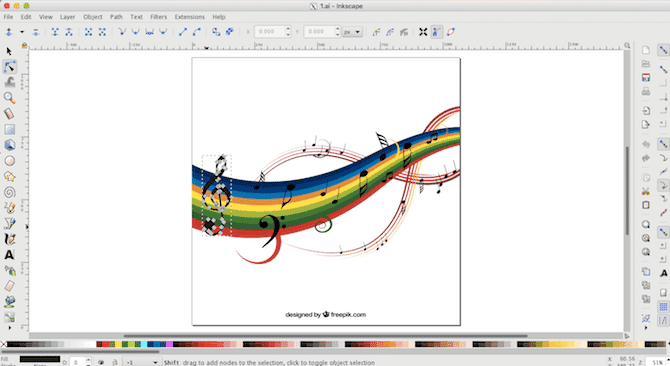The height and width of the screenshot is (366, 670).
Task: Make selected segments lines
Action: click(183, 32)
